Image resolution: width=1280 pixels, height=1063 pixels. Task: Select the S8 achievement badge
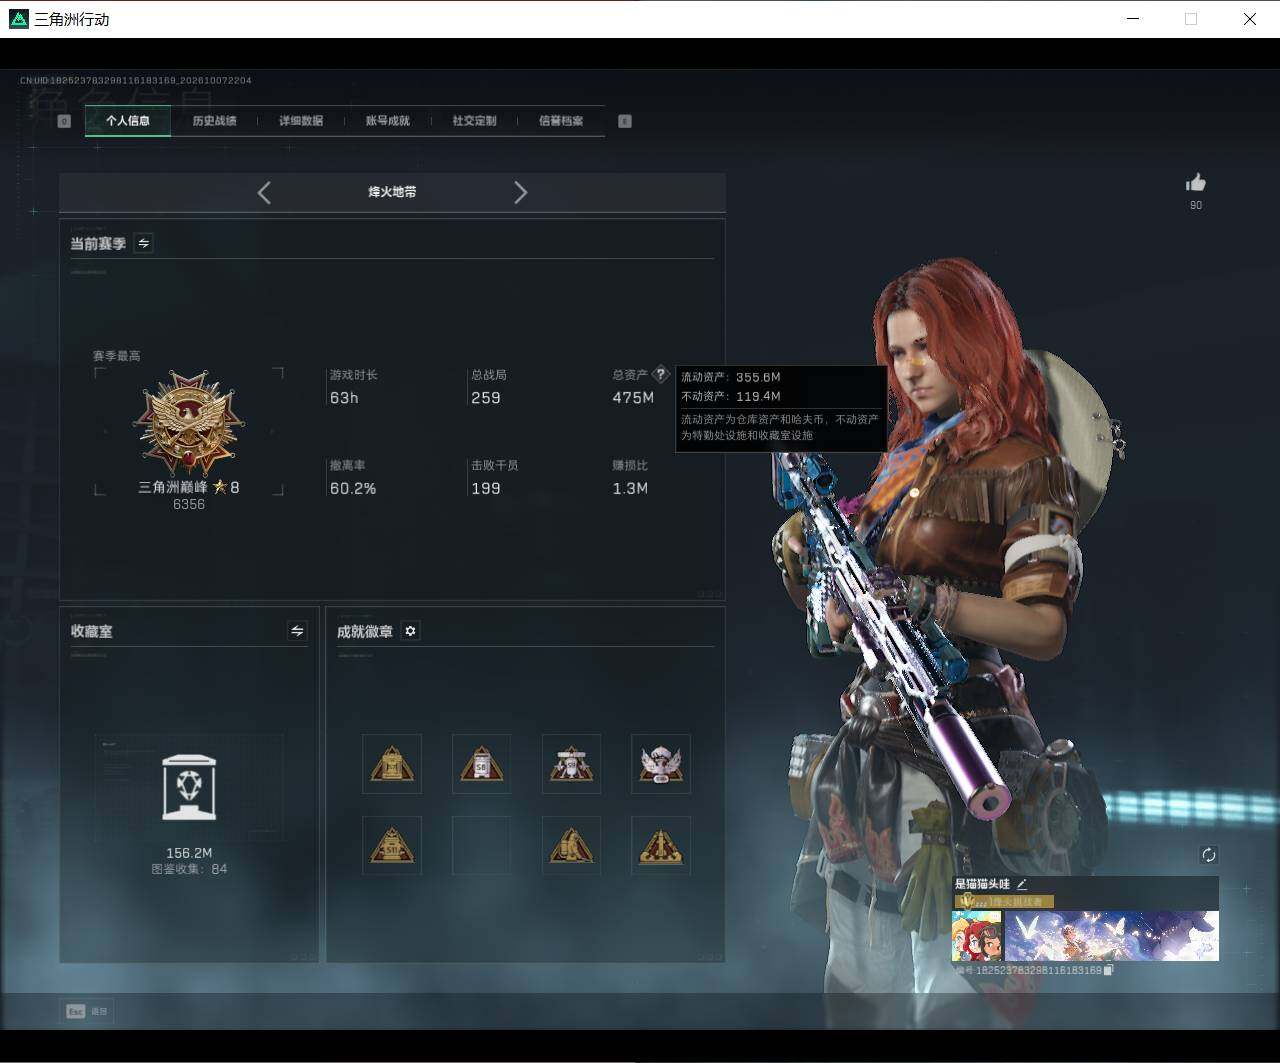tap(481, 764)
